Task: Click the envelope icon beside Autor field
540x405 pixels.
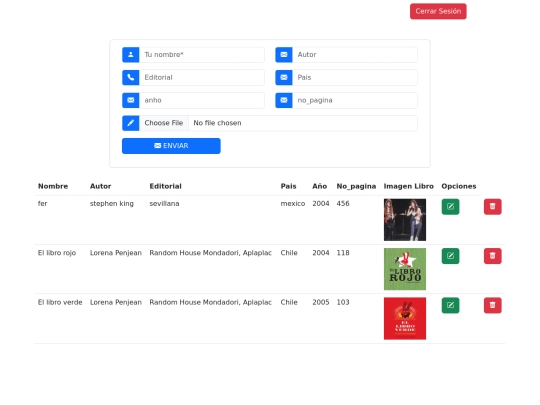Action: [284, 55]
